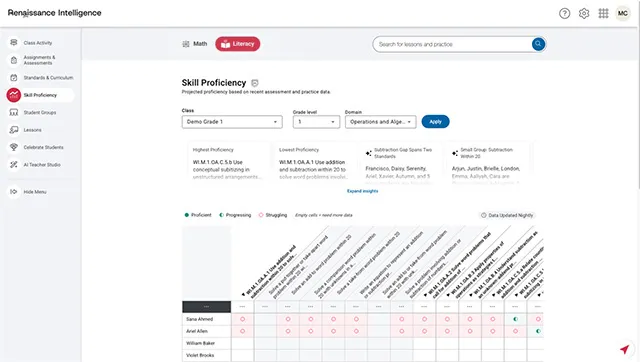Click the Renaissance Intelligence logo
This screenshot has height=362, width=640.
[54, 13]
